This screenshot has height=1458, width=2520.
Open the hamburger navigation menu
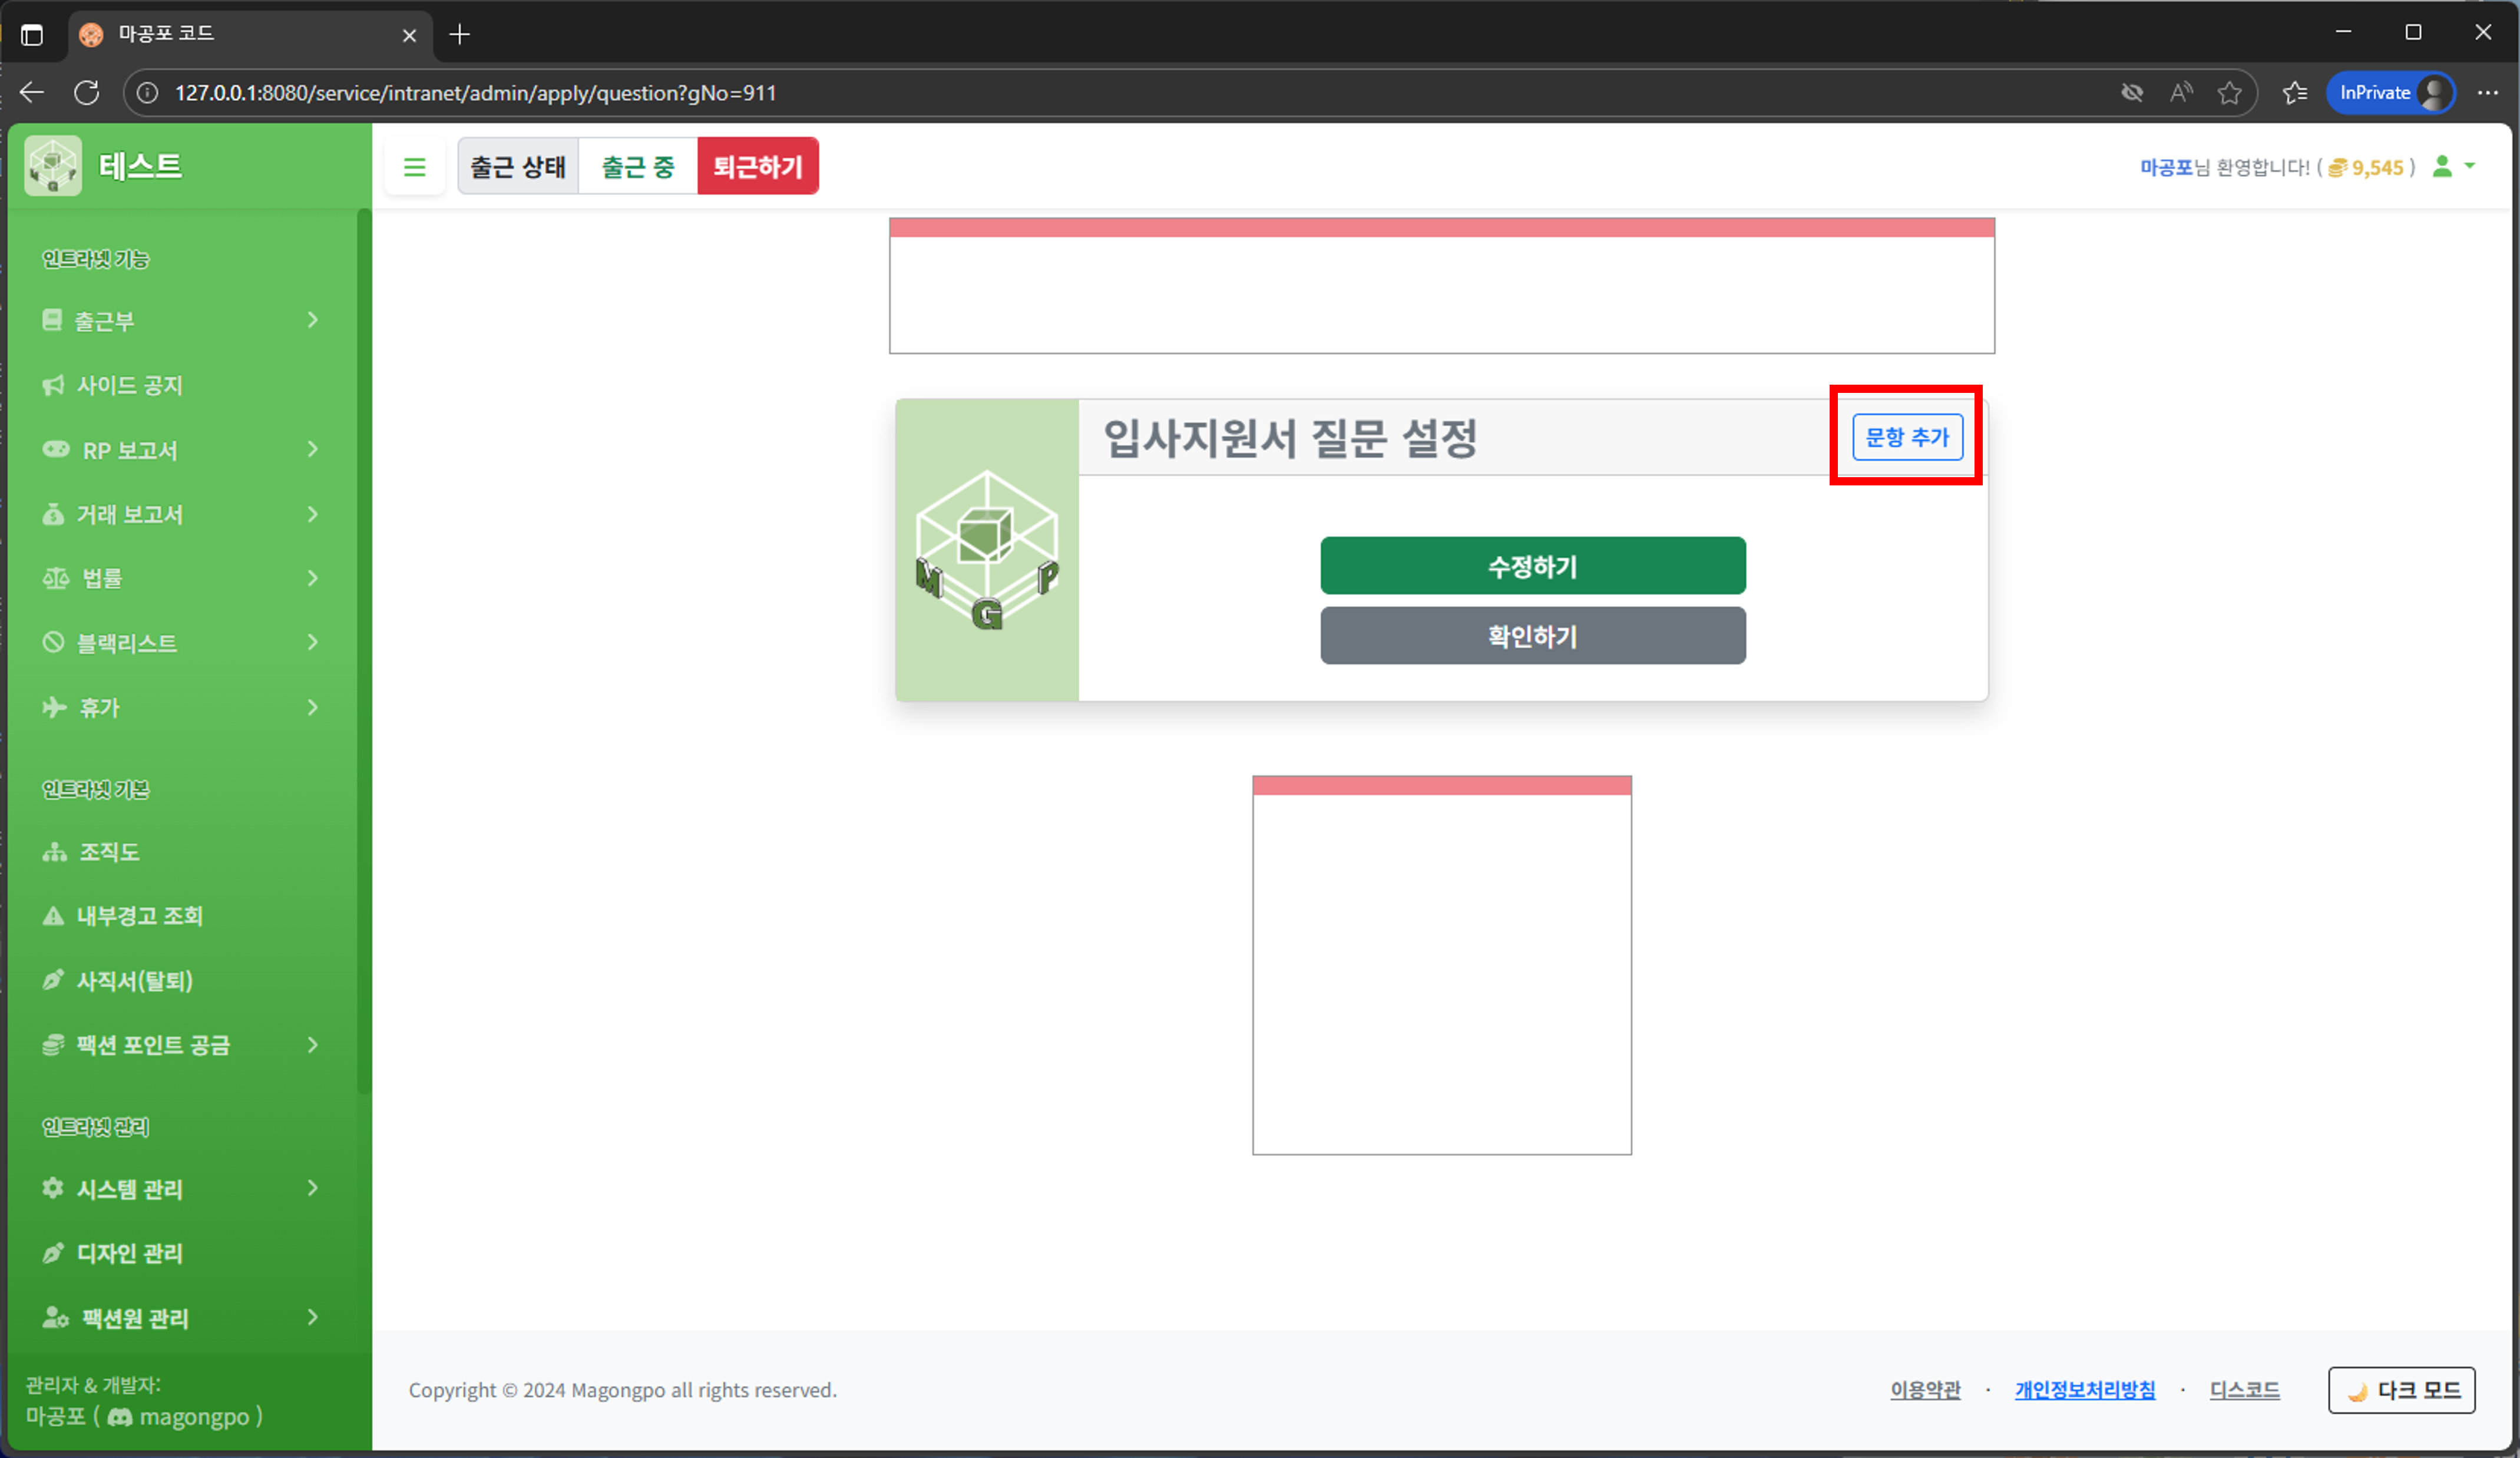pos(414,166)
